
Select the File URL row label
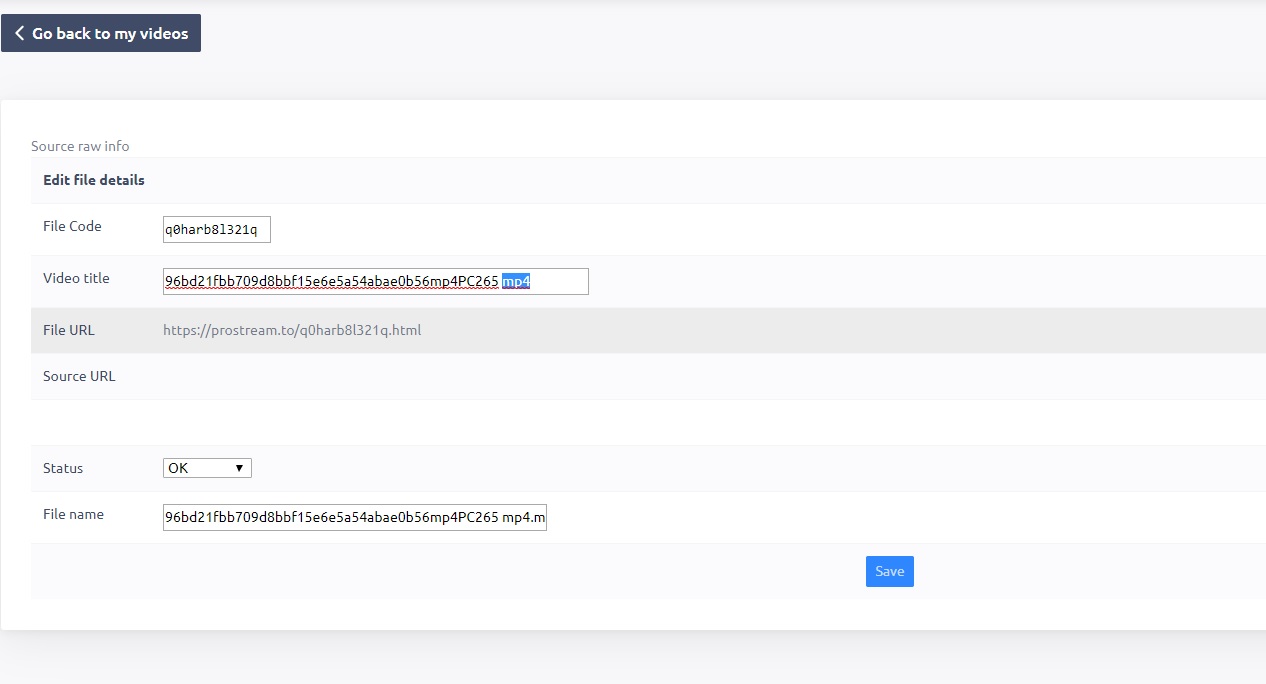point(69,330)
